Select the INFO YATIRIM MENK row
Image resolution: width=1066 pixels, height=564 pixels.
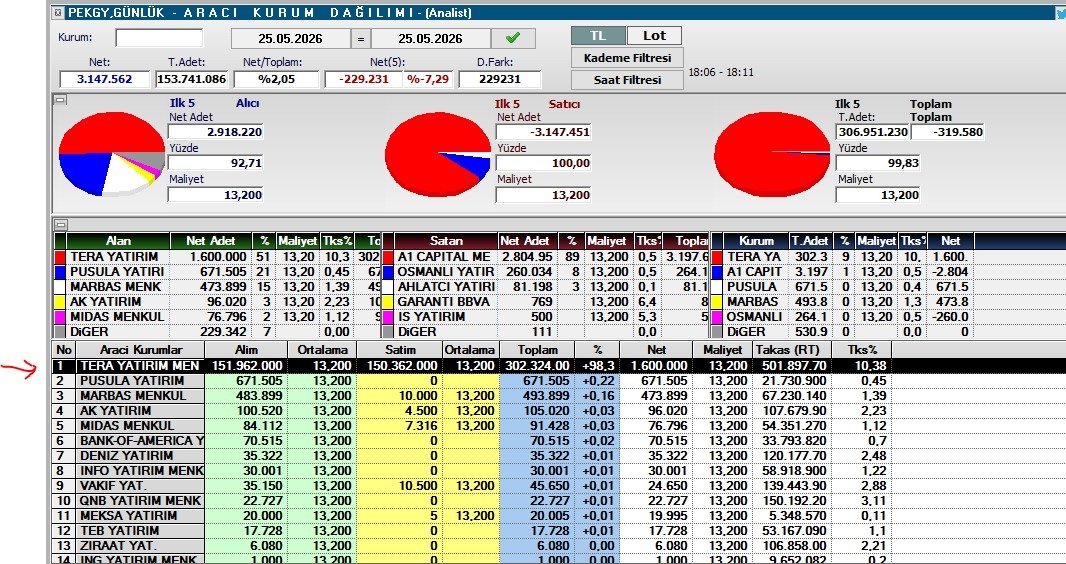coord(472,470)
